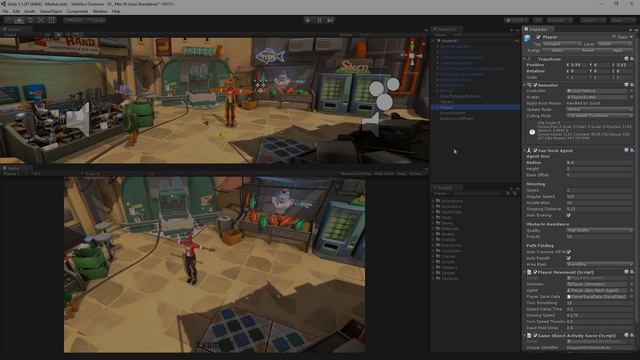Open the File menu

tap(5, 11)
